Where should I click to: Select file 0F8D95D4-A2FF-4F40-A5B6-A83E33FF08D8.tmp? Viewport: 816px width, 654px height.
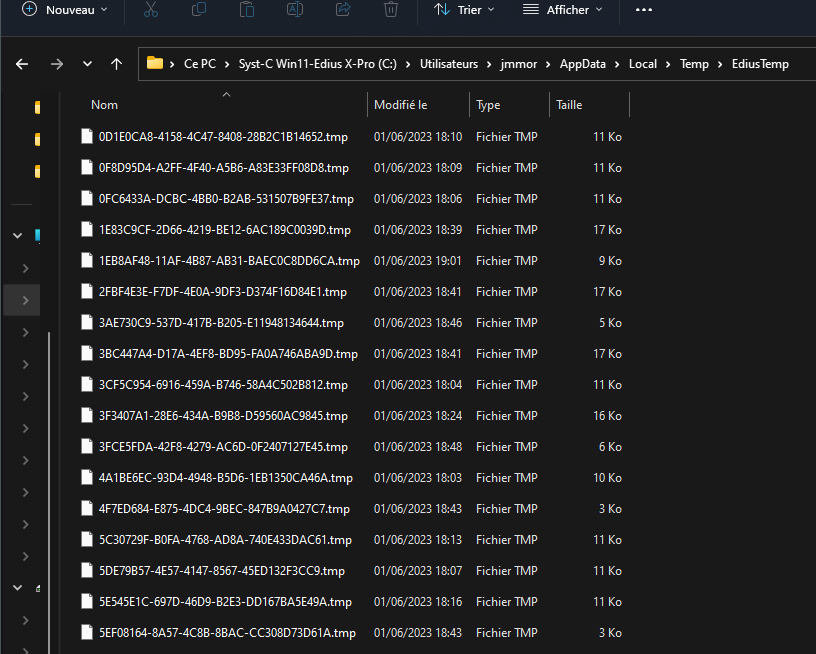pyautogui.click(x=224, y=168)
